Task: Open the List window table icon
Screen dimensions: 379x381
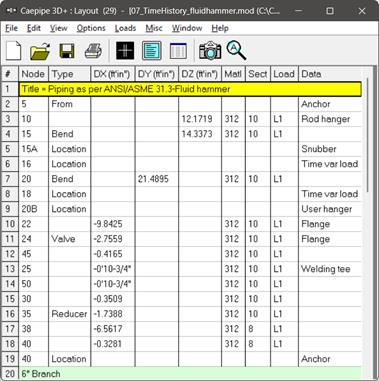Action: [178, 51]
